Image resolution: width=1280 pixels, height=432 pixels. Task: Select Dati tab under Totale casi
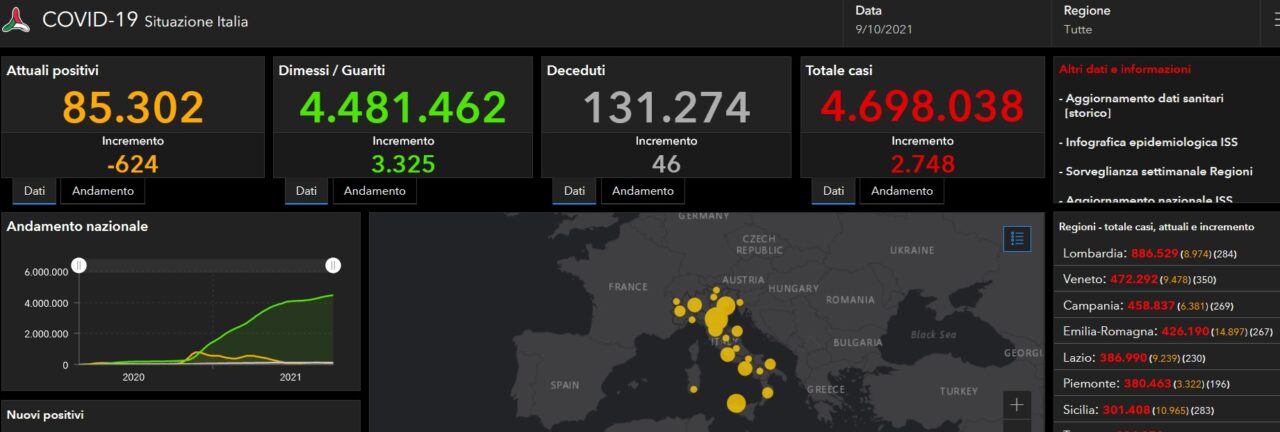833,191
